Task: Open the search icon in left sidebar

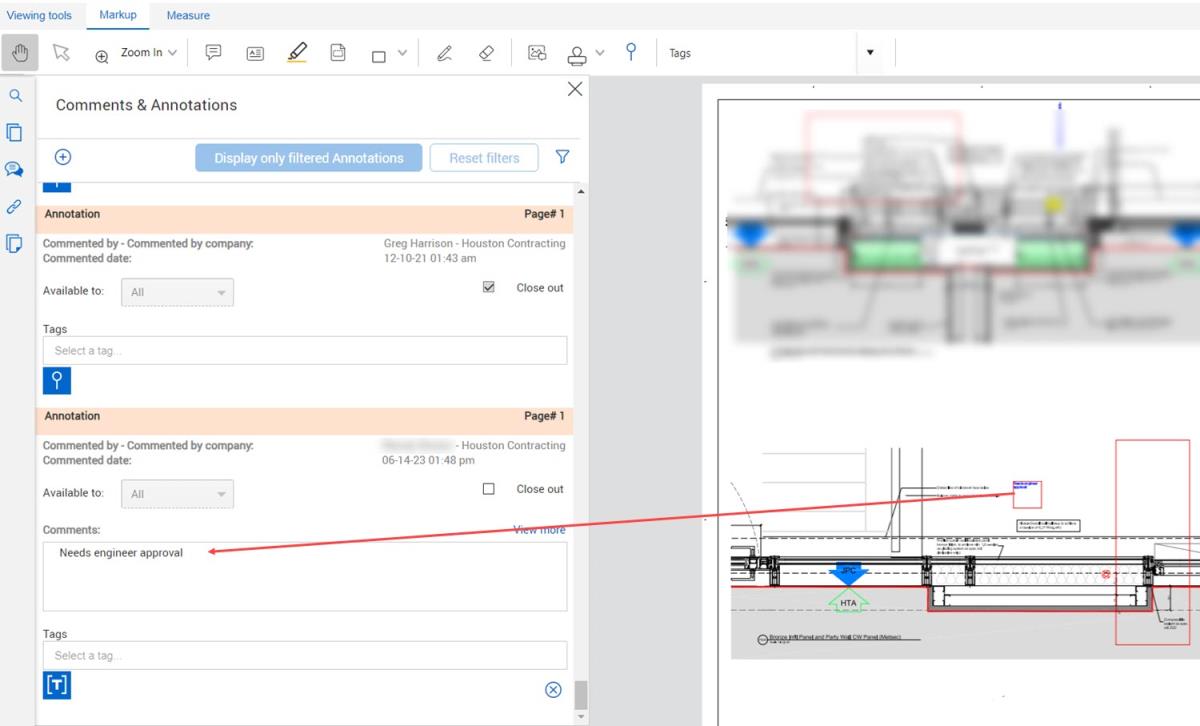Action: click(x=15, y=96)
